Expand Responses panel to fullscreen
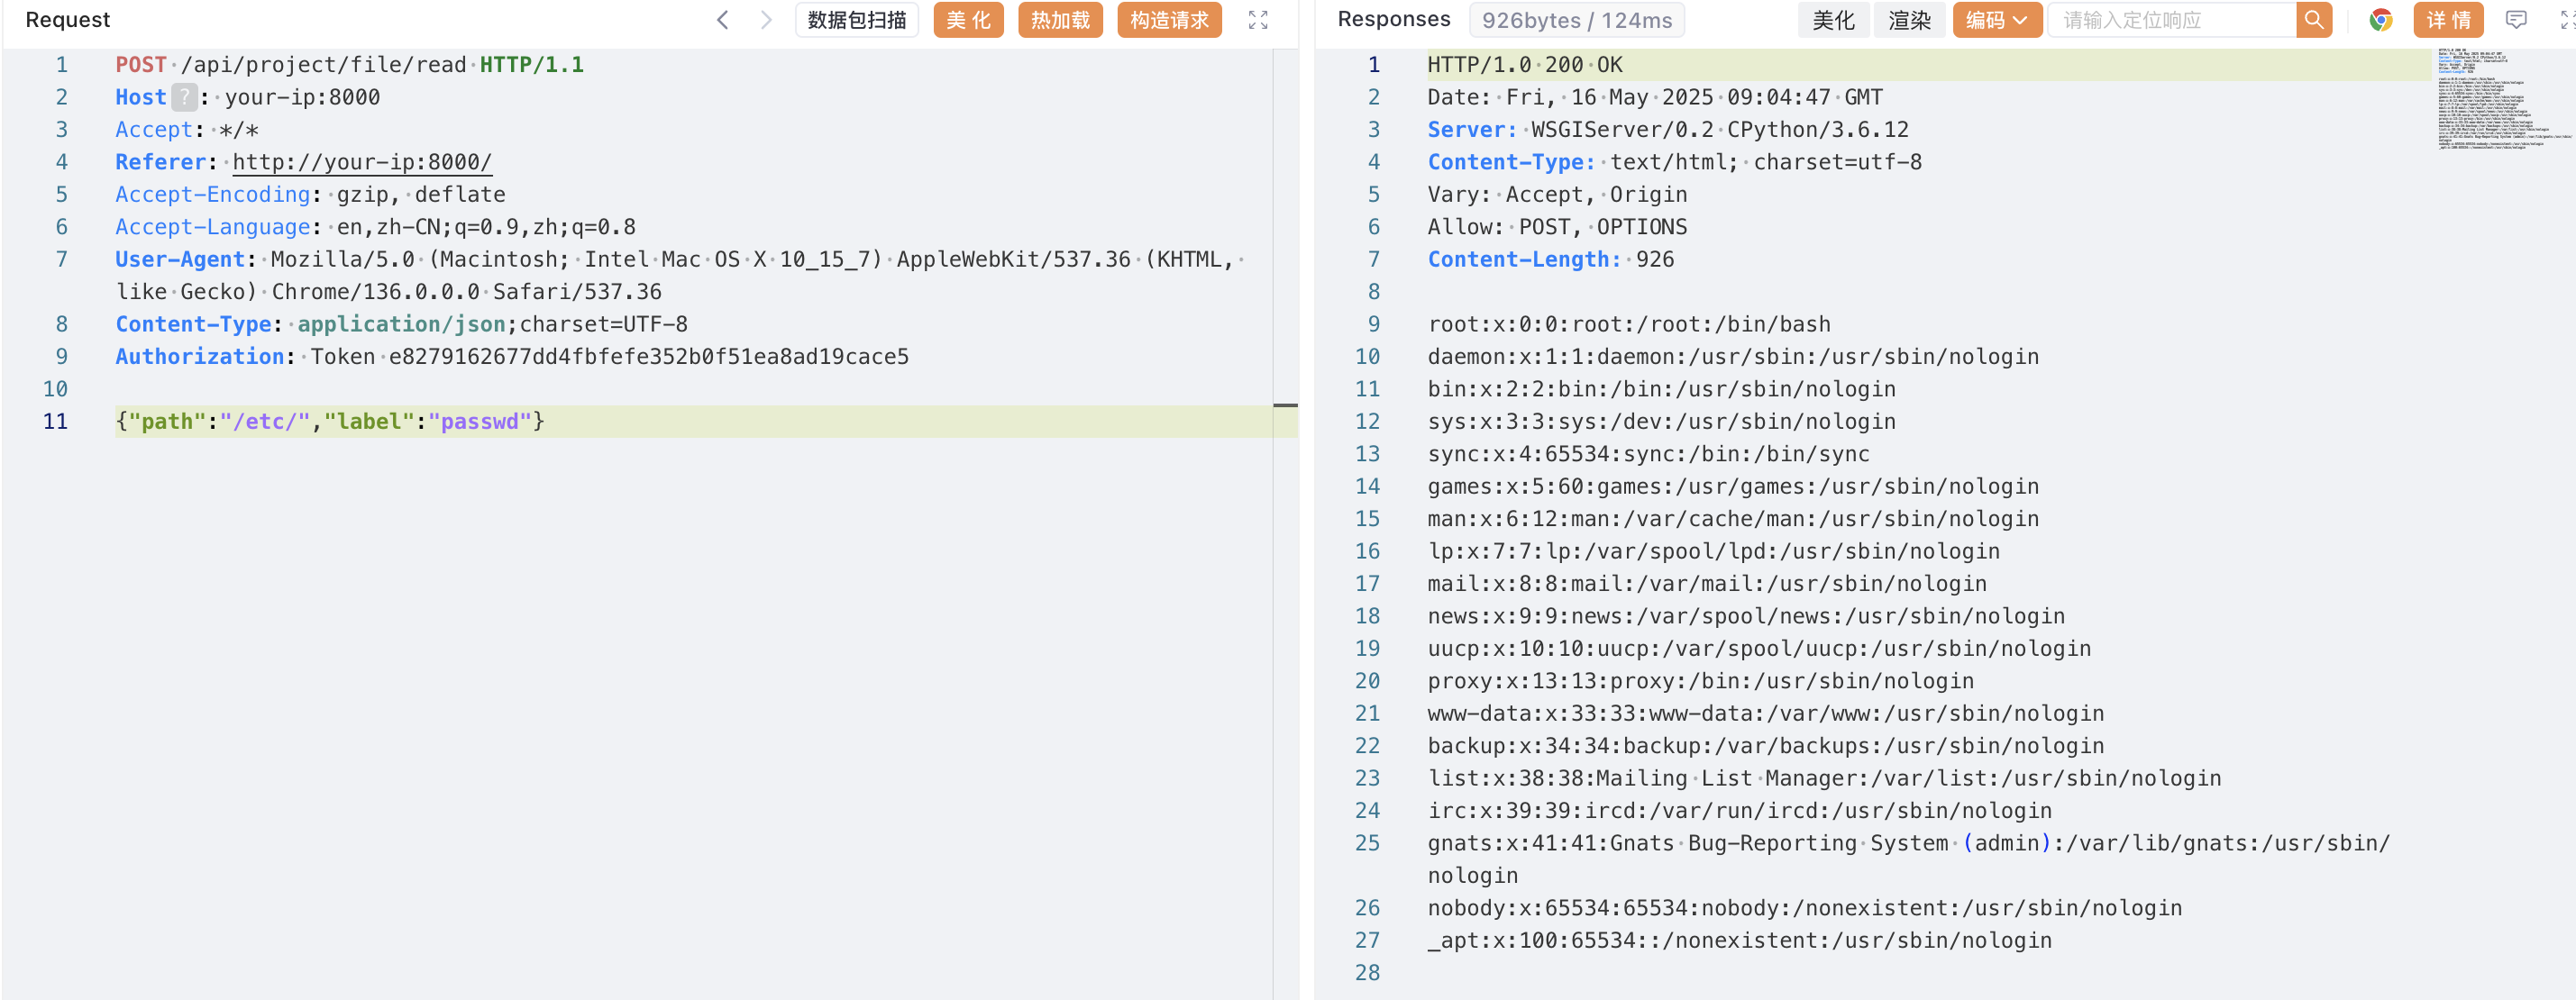Screen dimensions: 2576x1000 point(2566,20)
